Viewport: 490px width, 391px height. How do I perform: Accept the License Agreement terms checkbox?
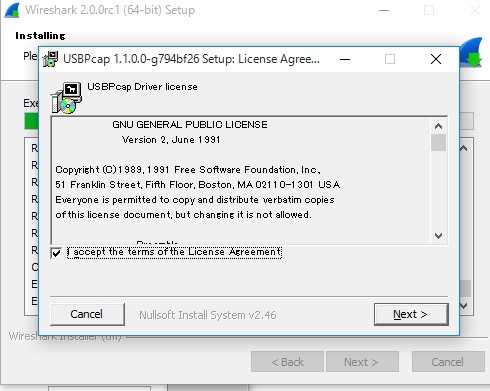point(56,253)
